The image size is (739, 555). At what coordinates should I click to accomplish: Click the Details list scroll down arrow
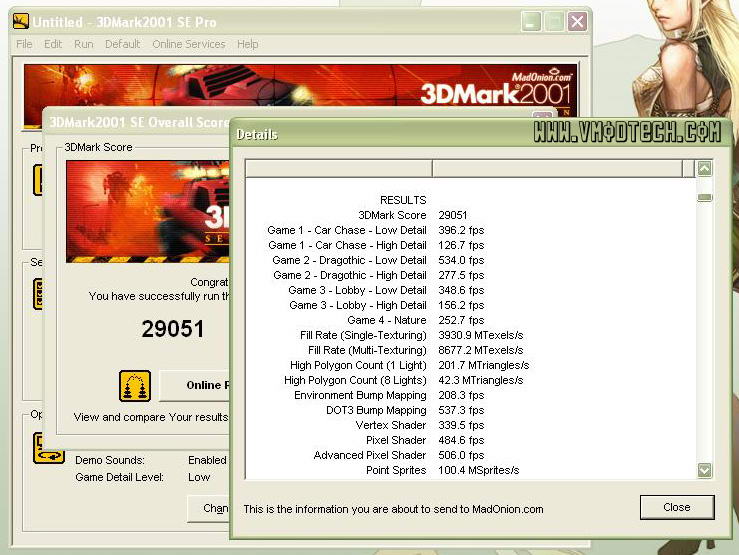705,470
